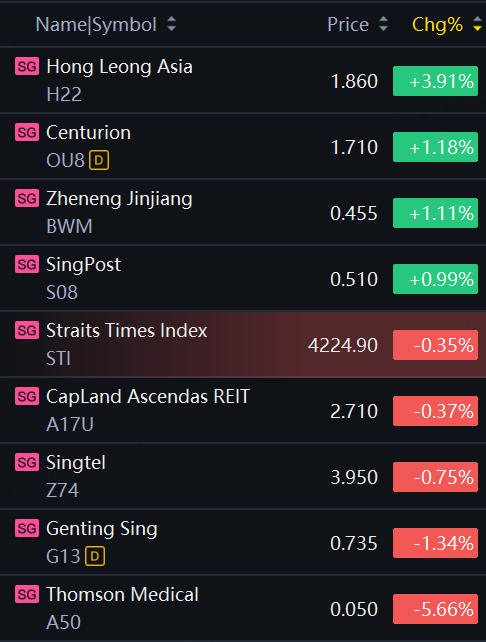486x642 pixels.
Task: Click the D badge next to OU8
Action: pos(99,160)
